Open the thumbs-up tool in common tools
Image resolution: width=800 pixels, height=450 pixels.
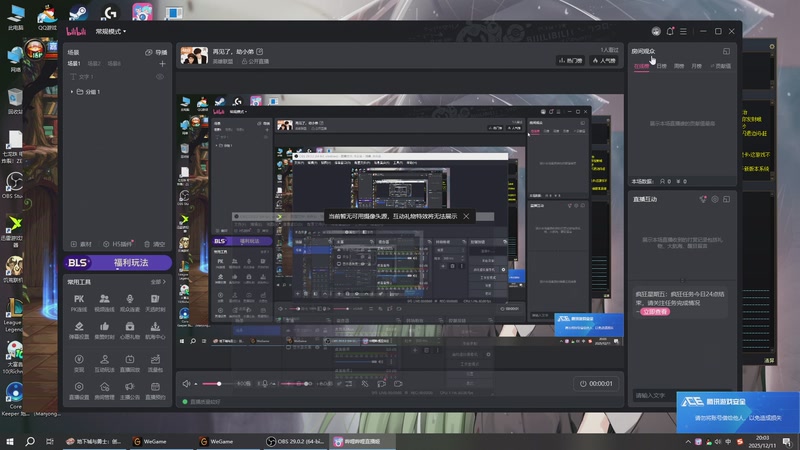point(104,330)
